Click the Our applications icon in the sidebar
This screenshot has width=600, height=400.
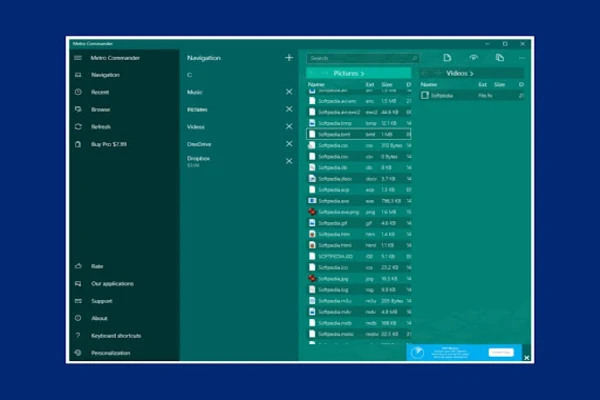[78, 284]
